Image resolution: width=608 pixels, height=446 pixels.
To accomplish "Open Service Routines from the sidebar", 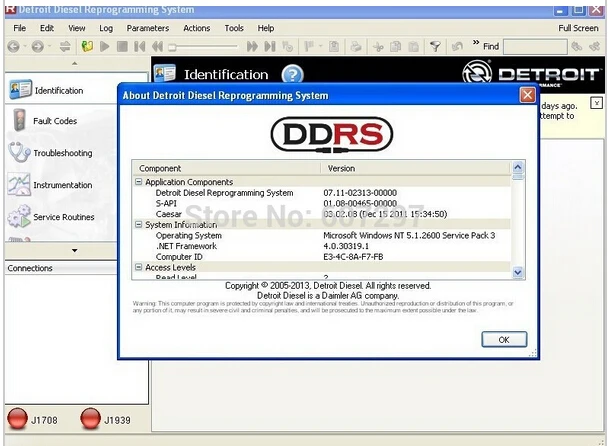I will click(x=63, y=217).
